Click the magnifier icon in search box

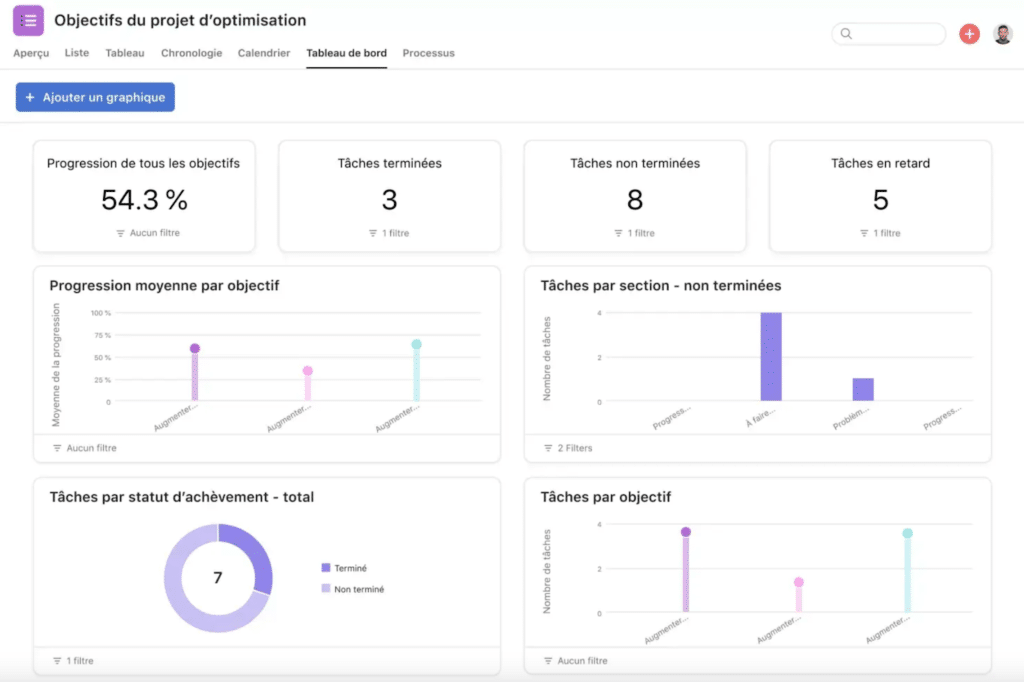click(x=846, y=34)
